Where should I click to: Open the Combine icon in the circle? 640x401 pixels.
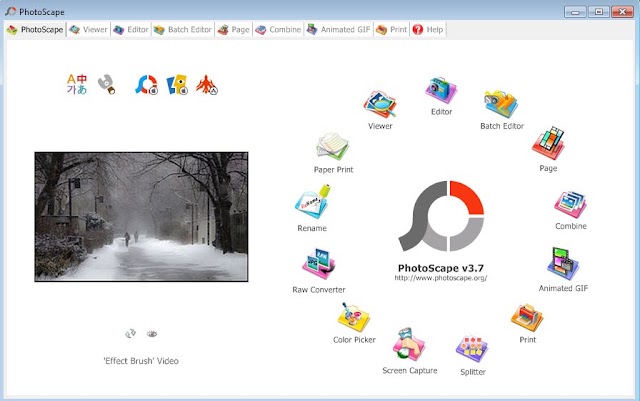pyautogui.click(x=570, y=205)
